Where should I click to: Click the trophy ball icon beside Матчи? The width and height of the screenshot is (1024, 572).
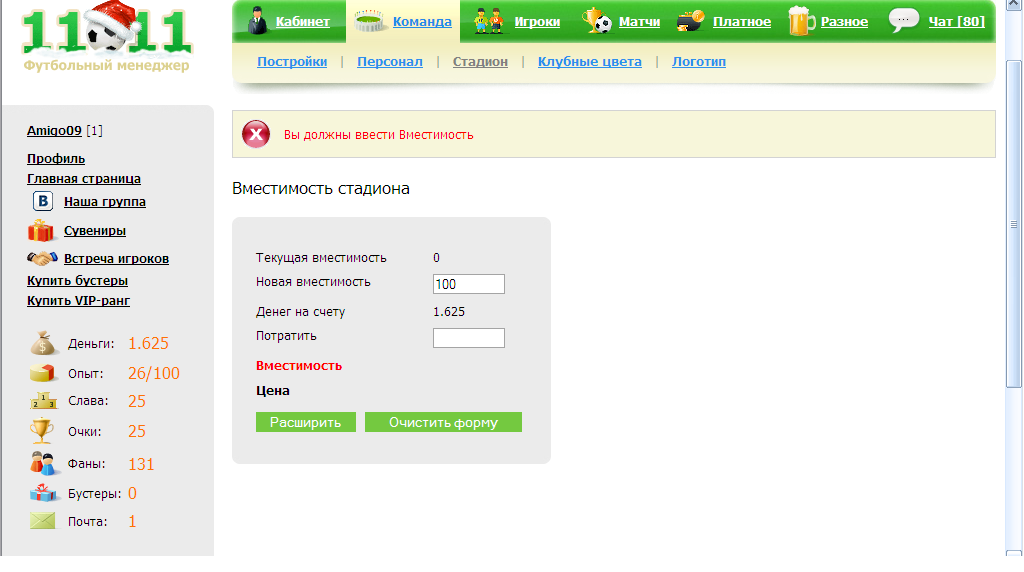(x=597, y=20)
